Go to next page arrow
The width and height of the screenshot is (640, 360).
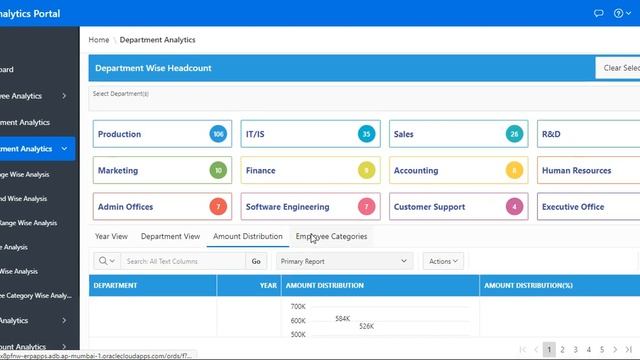(x=615, y=349)
